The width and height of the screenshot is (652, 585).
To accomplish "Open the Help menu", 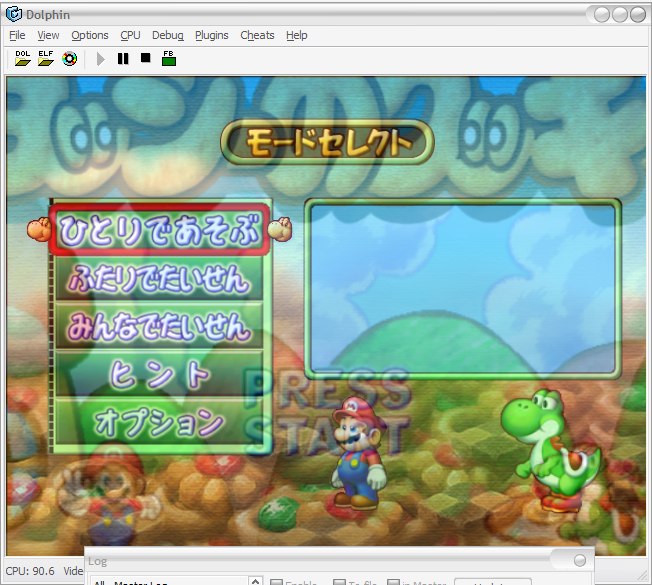I will (x=296, y=35).
